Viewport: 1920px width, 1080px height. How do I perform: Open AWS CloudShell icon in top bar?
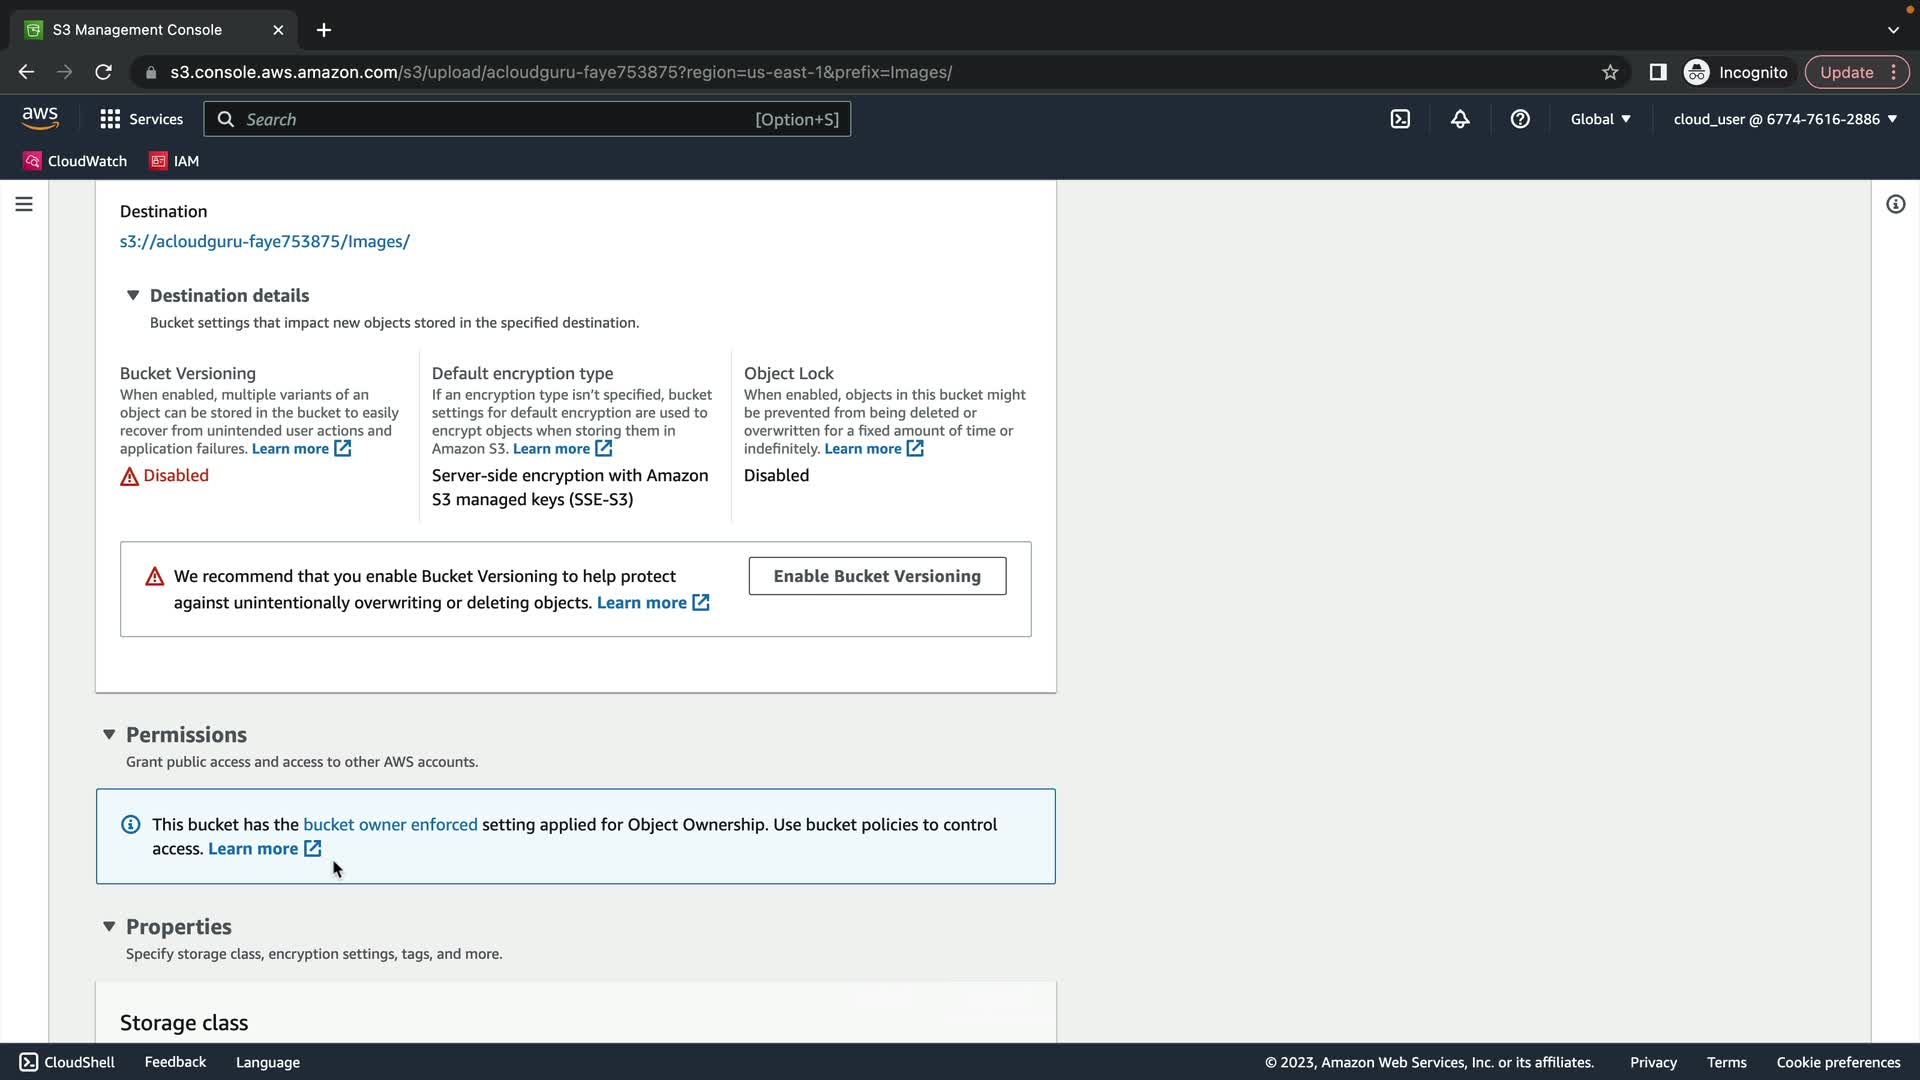pos(1400,119)
